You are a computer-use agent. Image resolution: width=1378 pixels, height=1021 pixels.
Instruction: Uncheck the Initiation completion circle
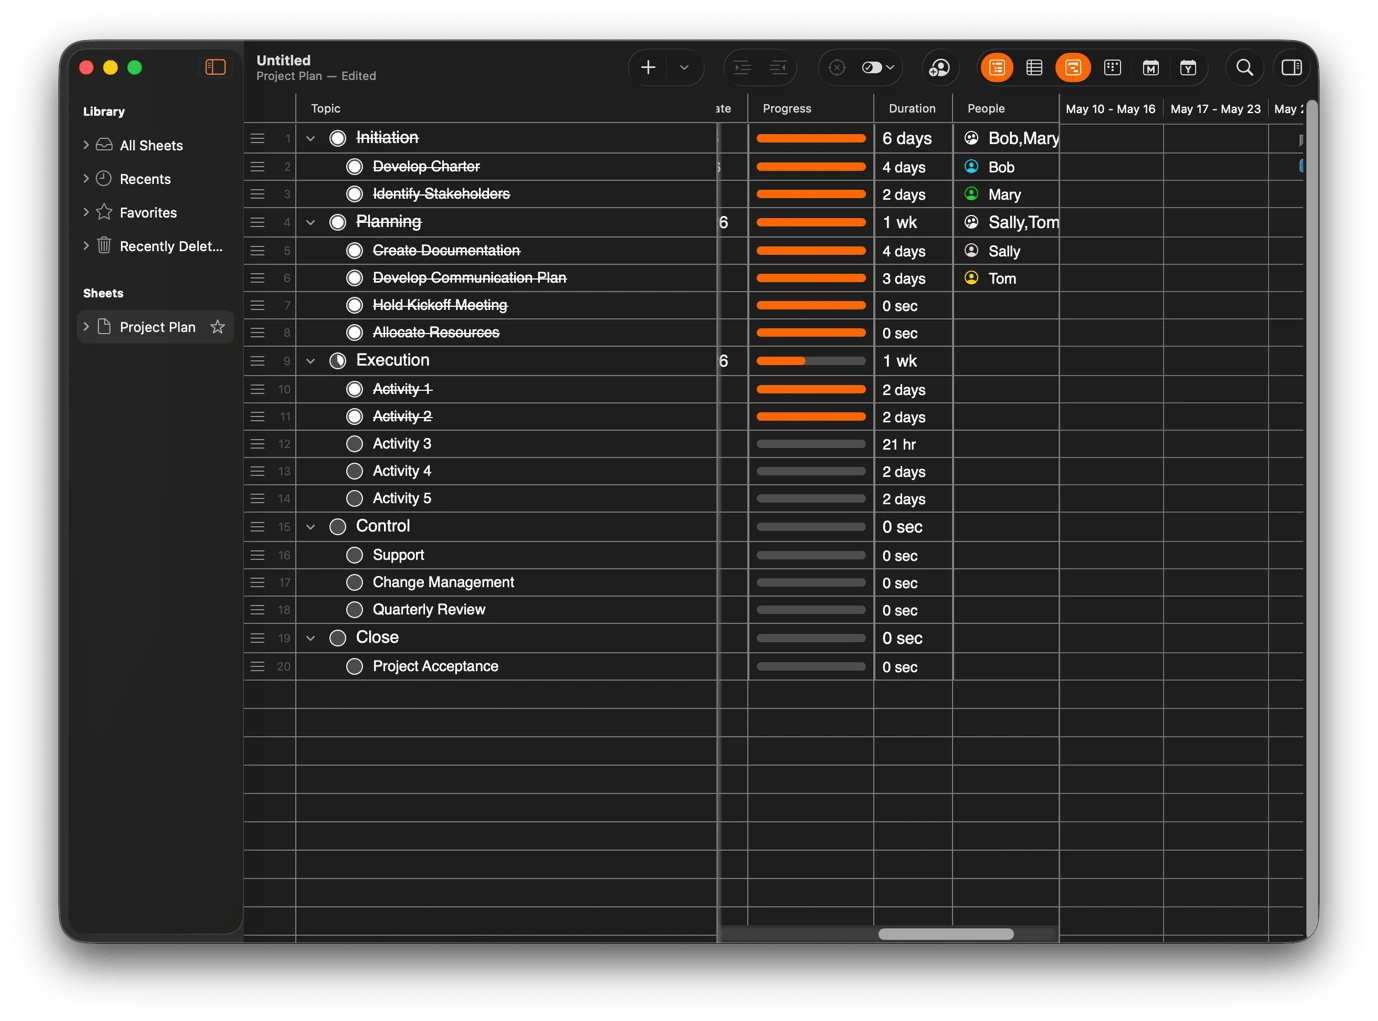338,138
